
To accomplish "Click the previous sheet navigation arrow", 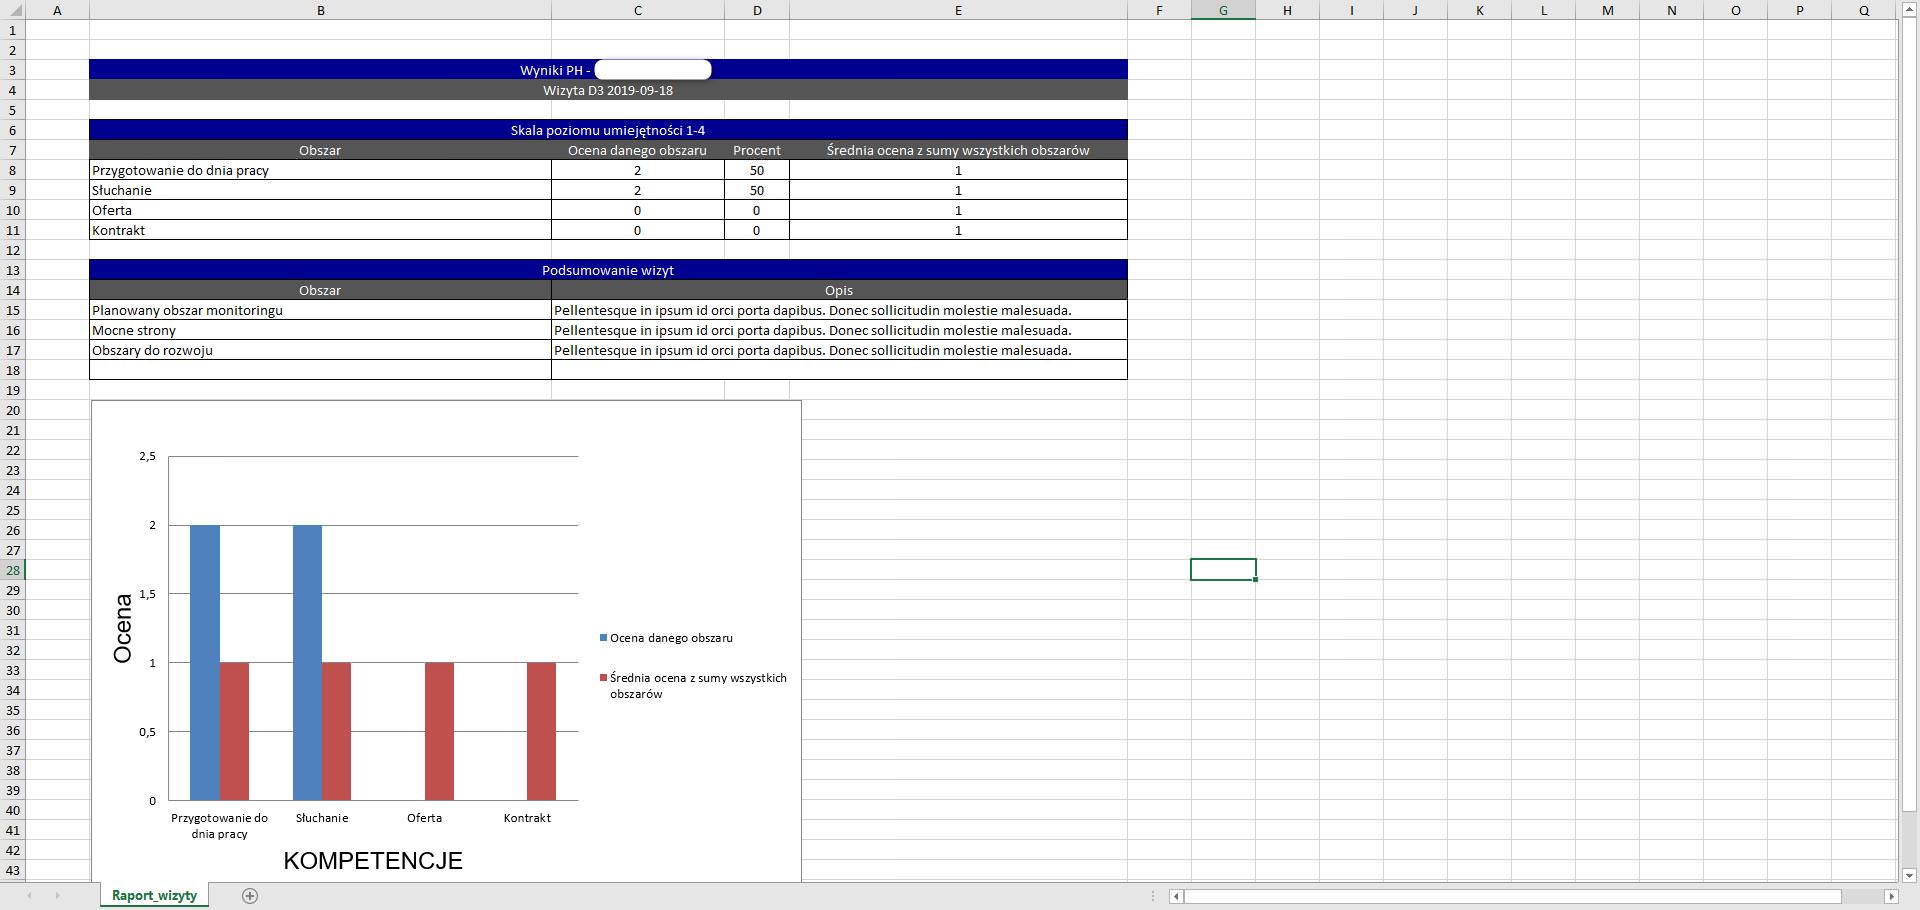I will point(30,896).
